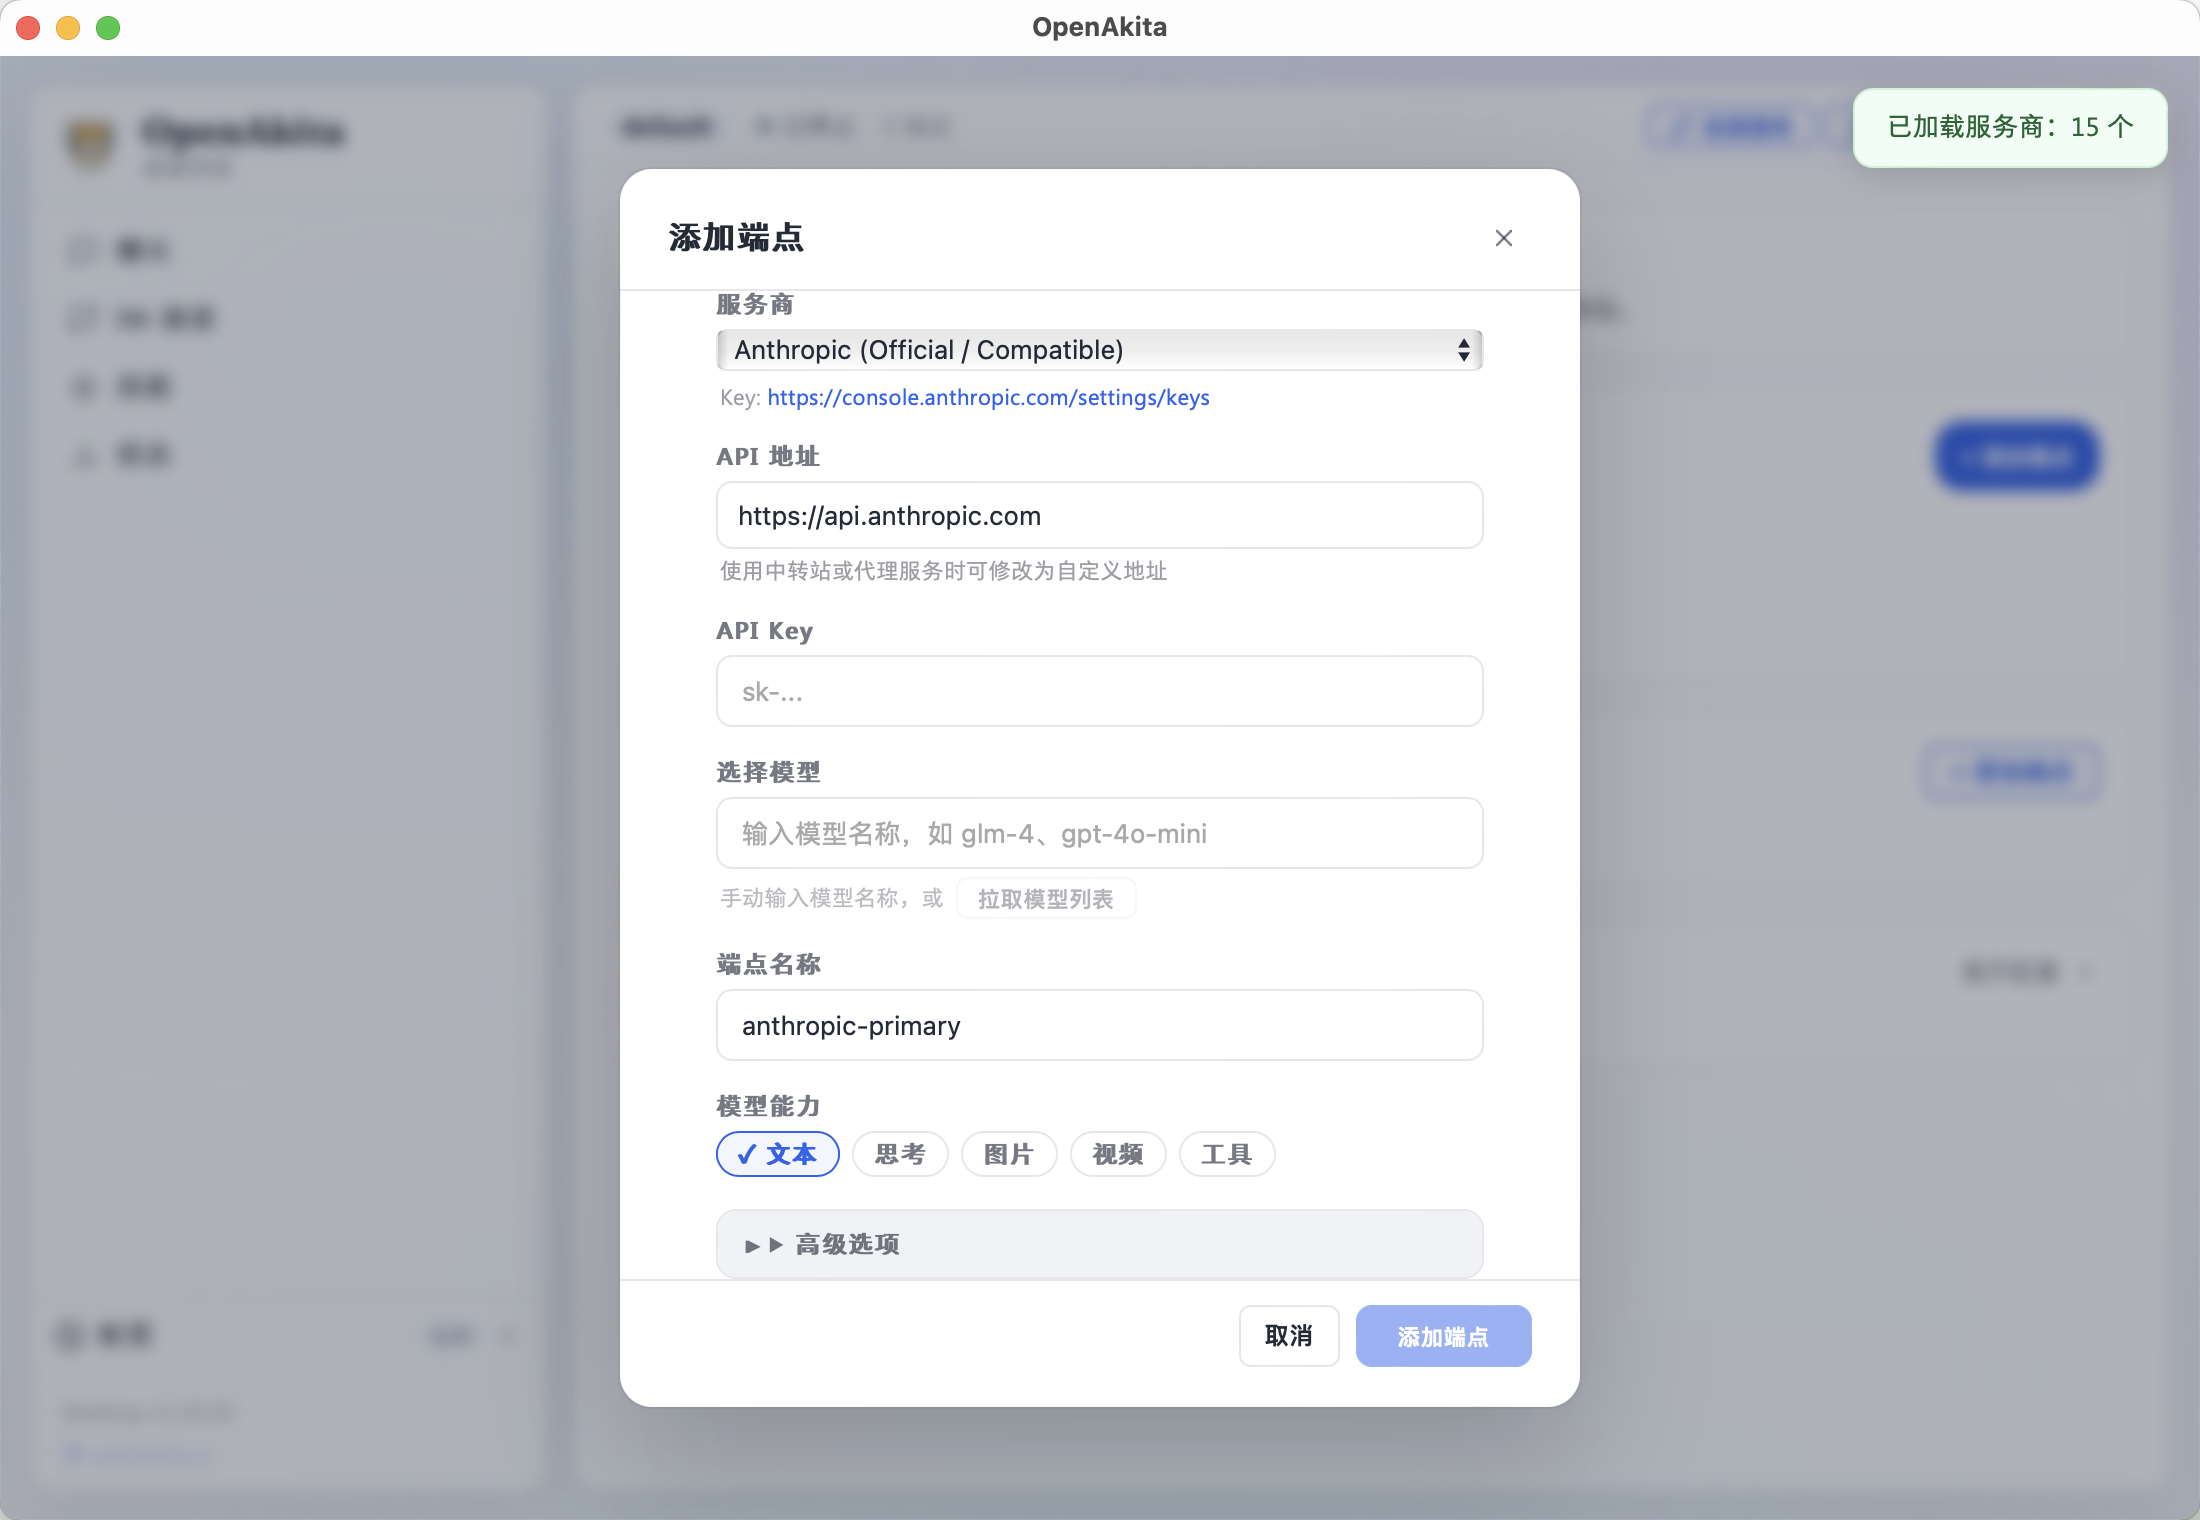Enable the 图片 capability
The height and width of the screenshot is (1520, 2200).
1008,1154
